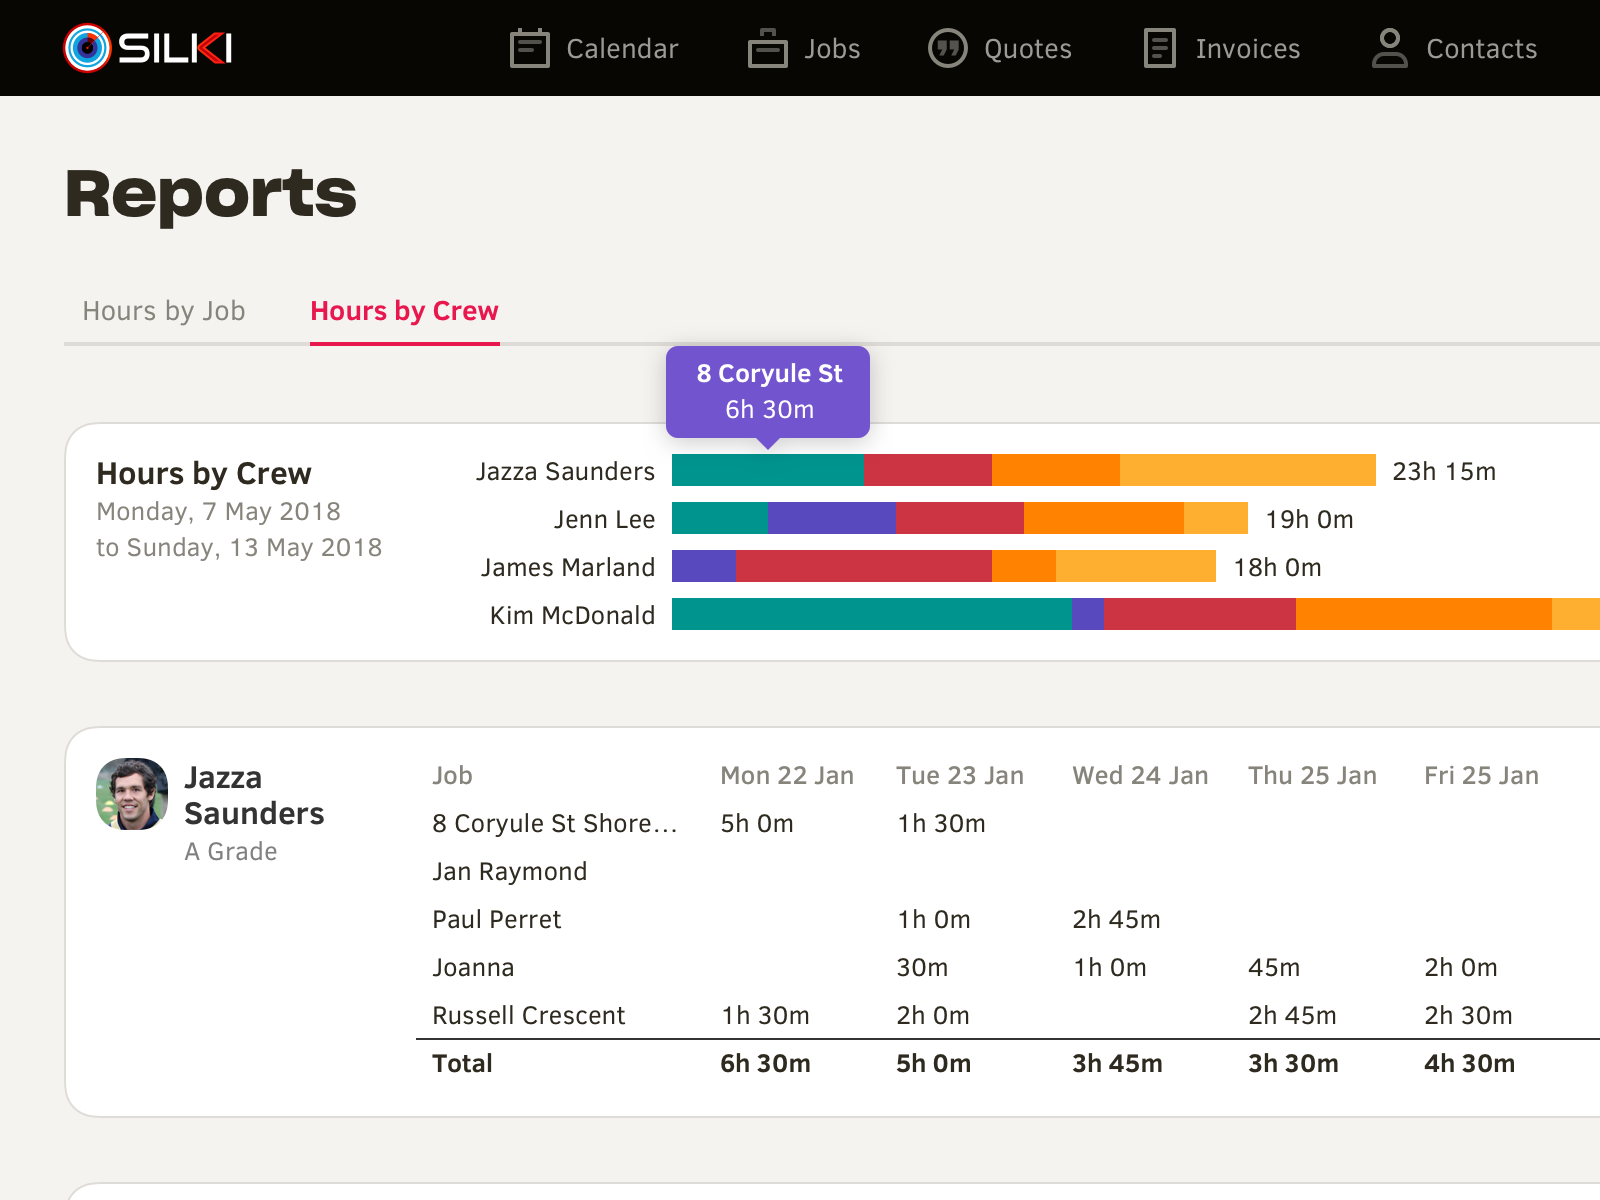Open the Russell Crescent job row

[528, 1015]
